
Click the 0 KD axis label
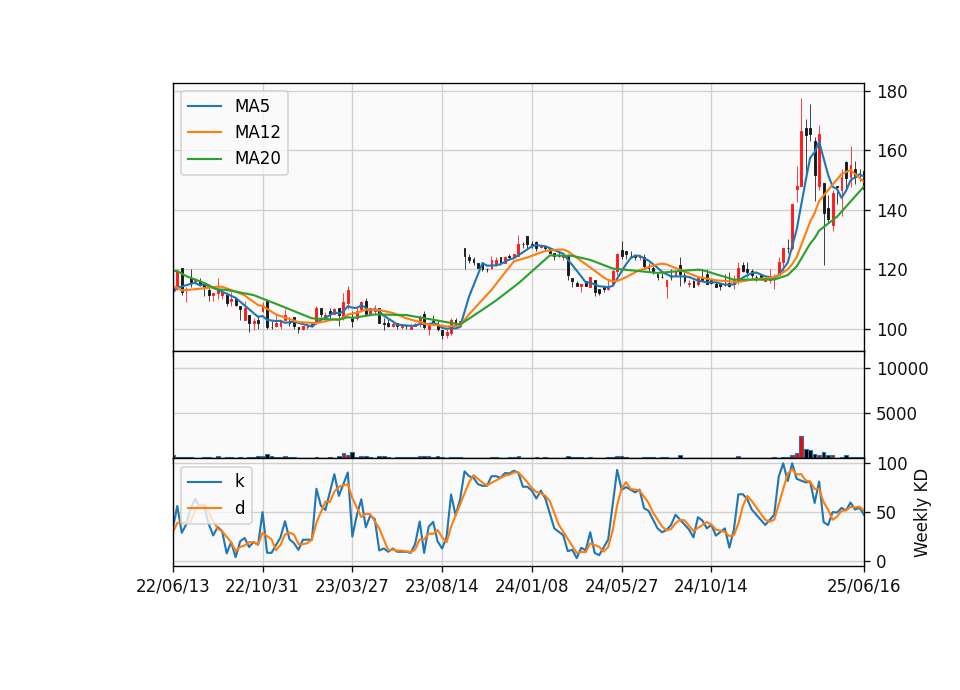pyautogui.click(x=882, y=561)
